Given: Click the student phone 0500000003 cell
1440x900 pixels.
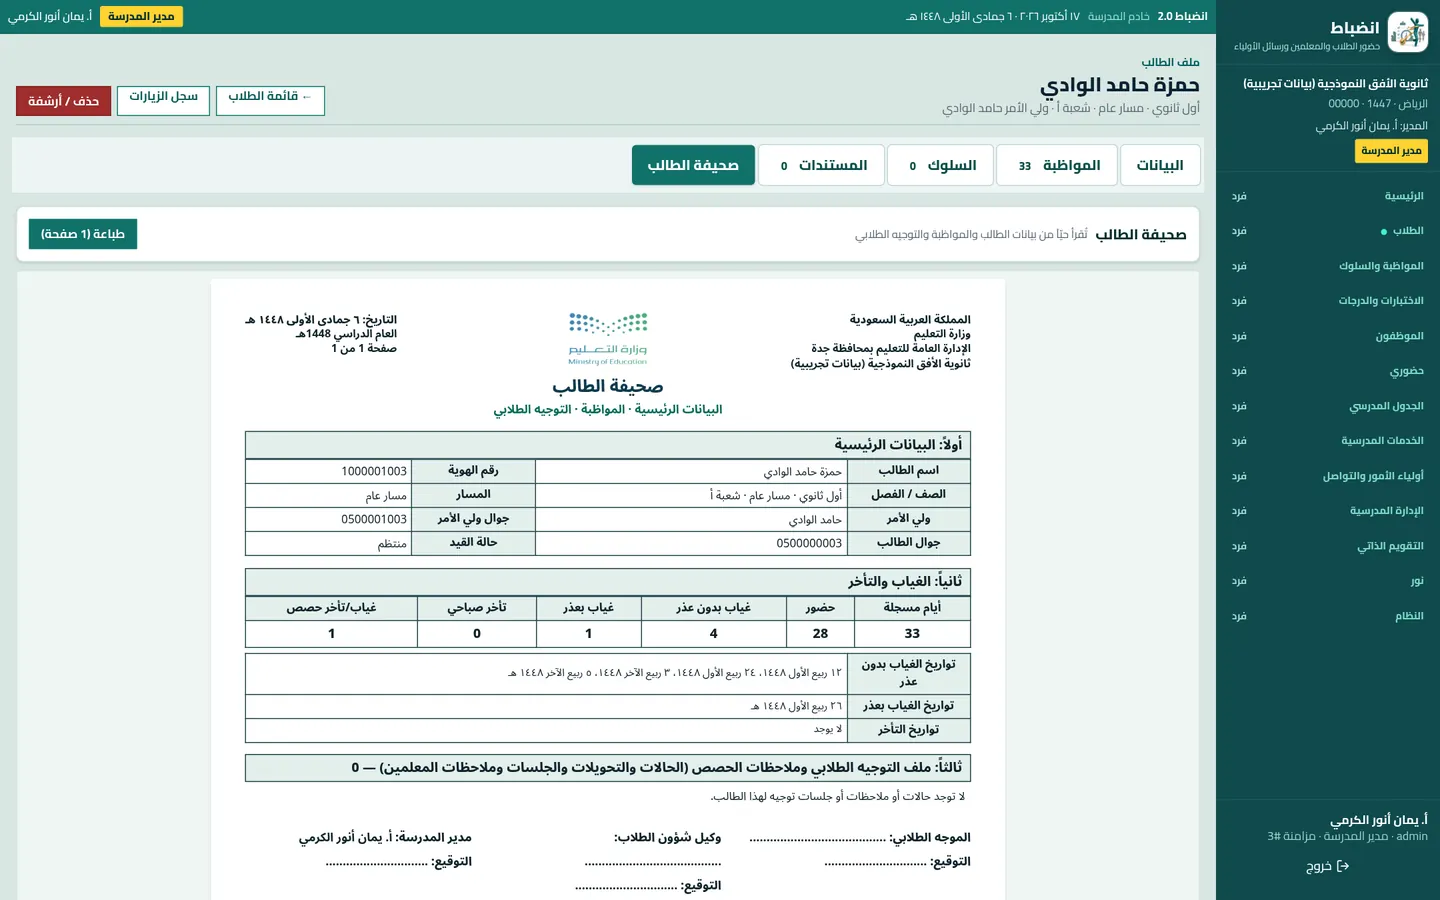Looking at the screenshot, I should coord(691,543).
